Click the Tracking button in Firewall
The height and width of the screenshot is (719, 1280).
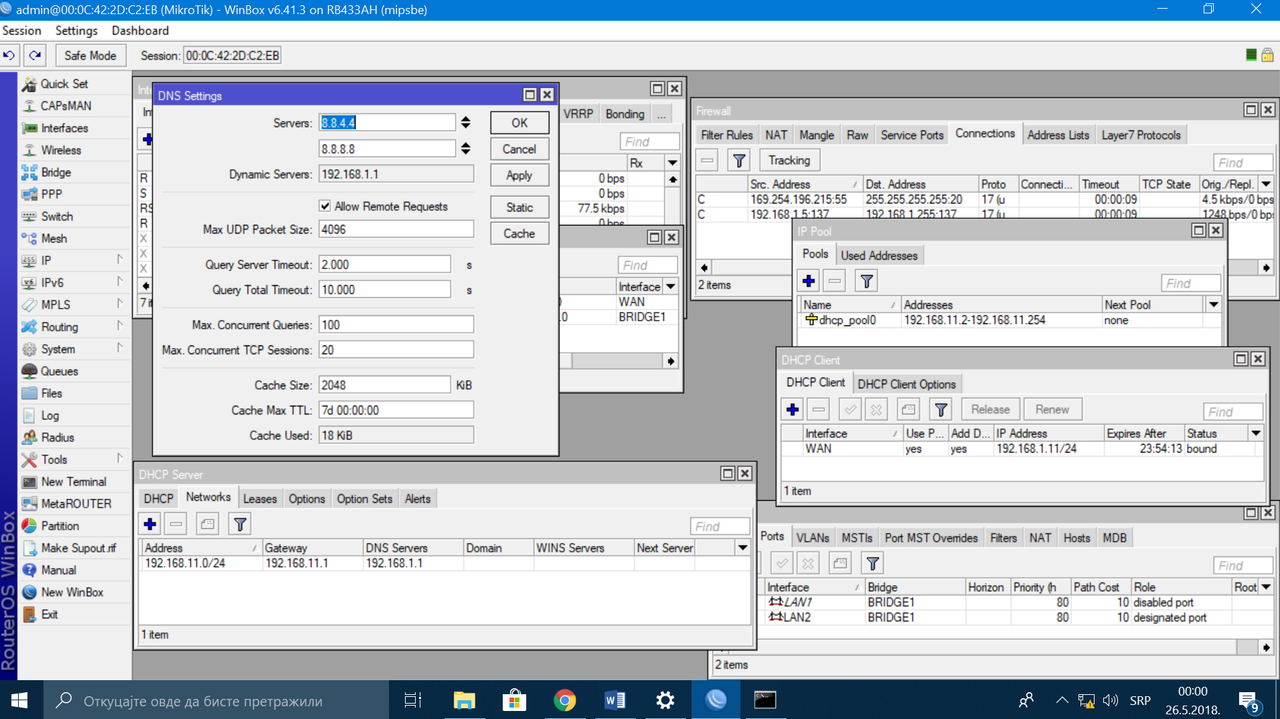pos(789,160)
